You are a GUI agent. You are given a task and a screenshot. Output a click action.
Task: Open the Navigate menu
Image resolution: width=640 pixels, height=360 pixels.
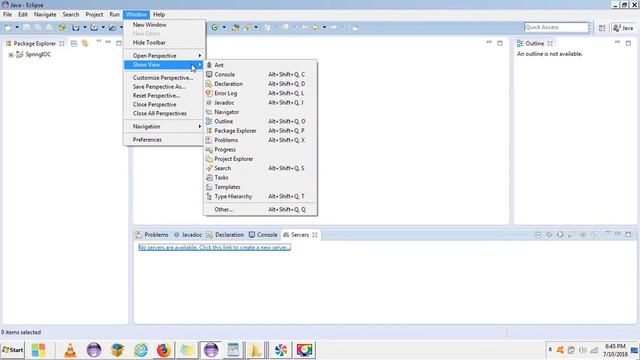pyautogui.click(x=45, y=14)
